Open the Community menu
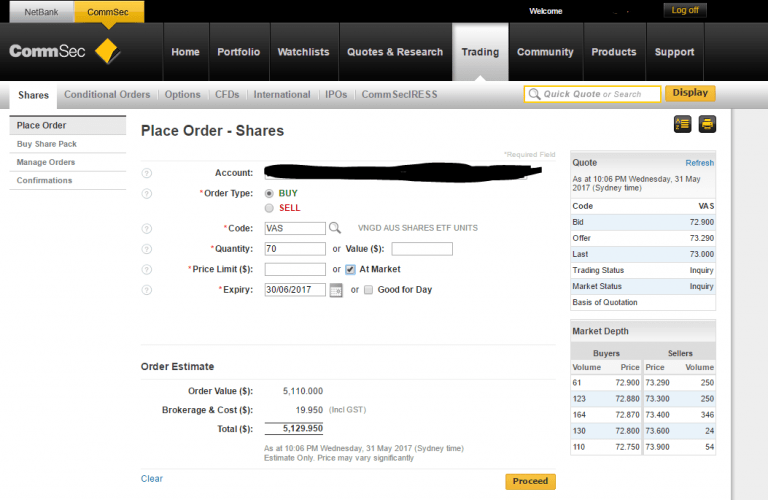The image size is (768, 500). click(545, 52)
